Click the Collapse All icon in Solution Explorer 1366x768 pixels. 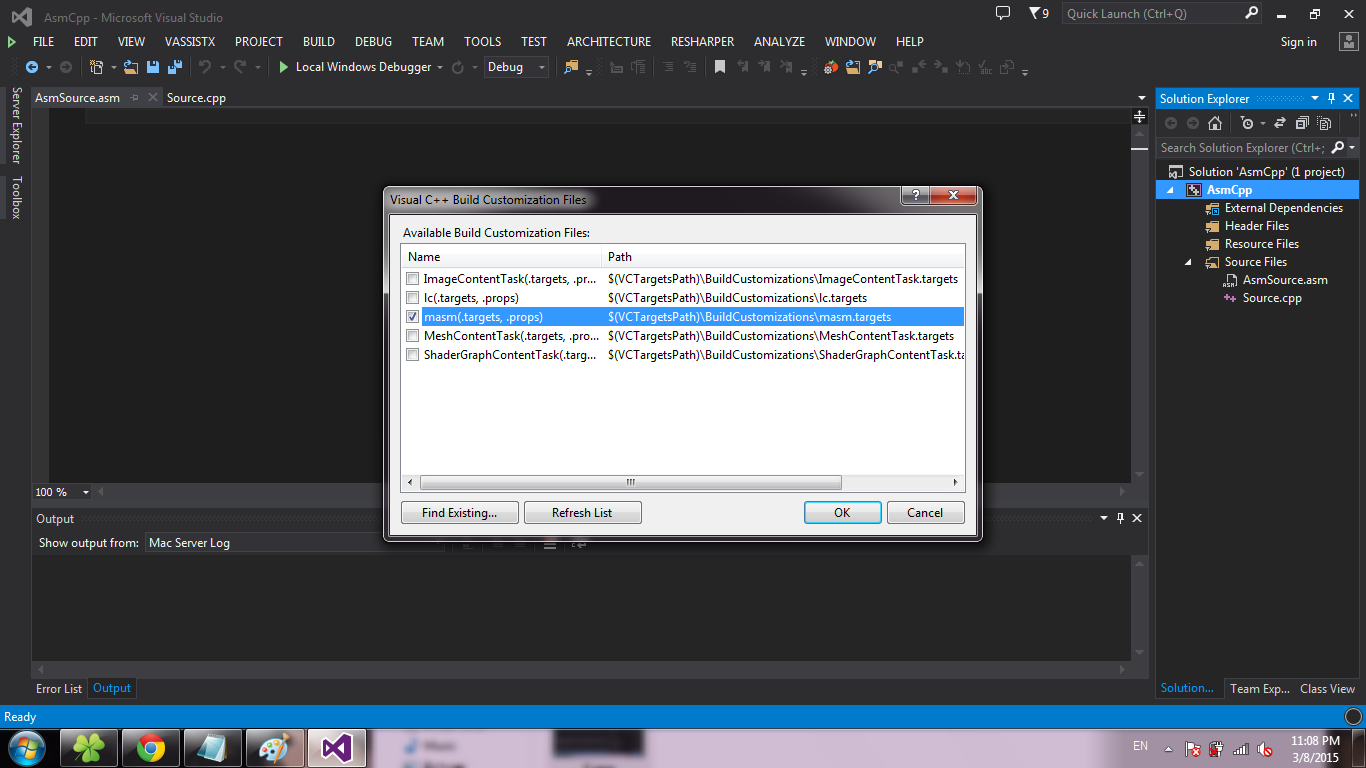(x=1302, y=123)
